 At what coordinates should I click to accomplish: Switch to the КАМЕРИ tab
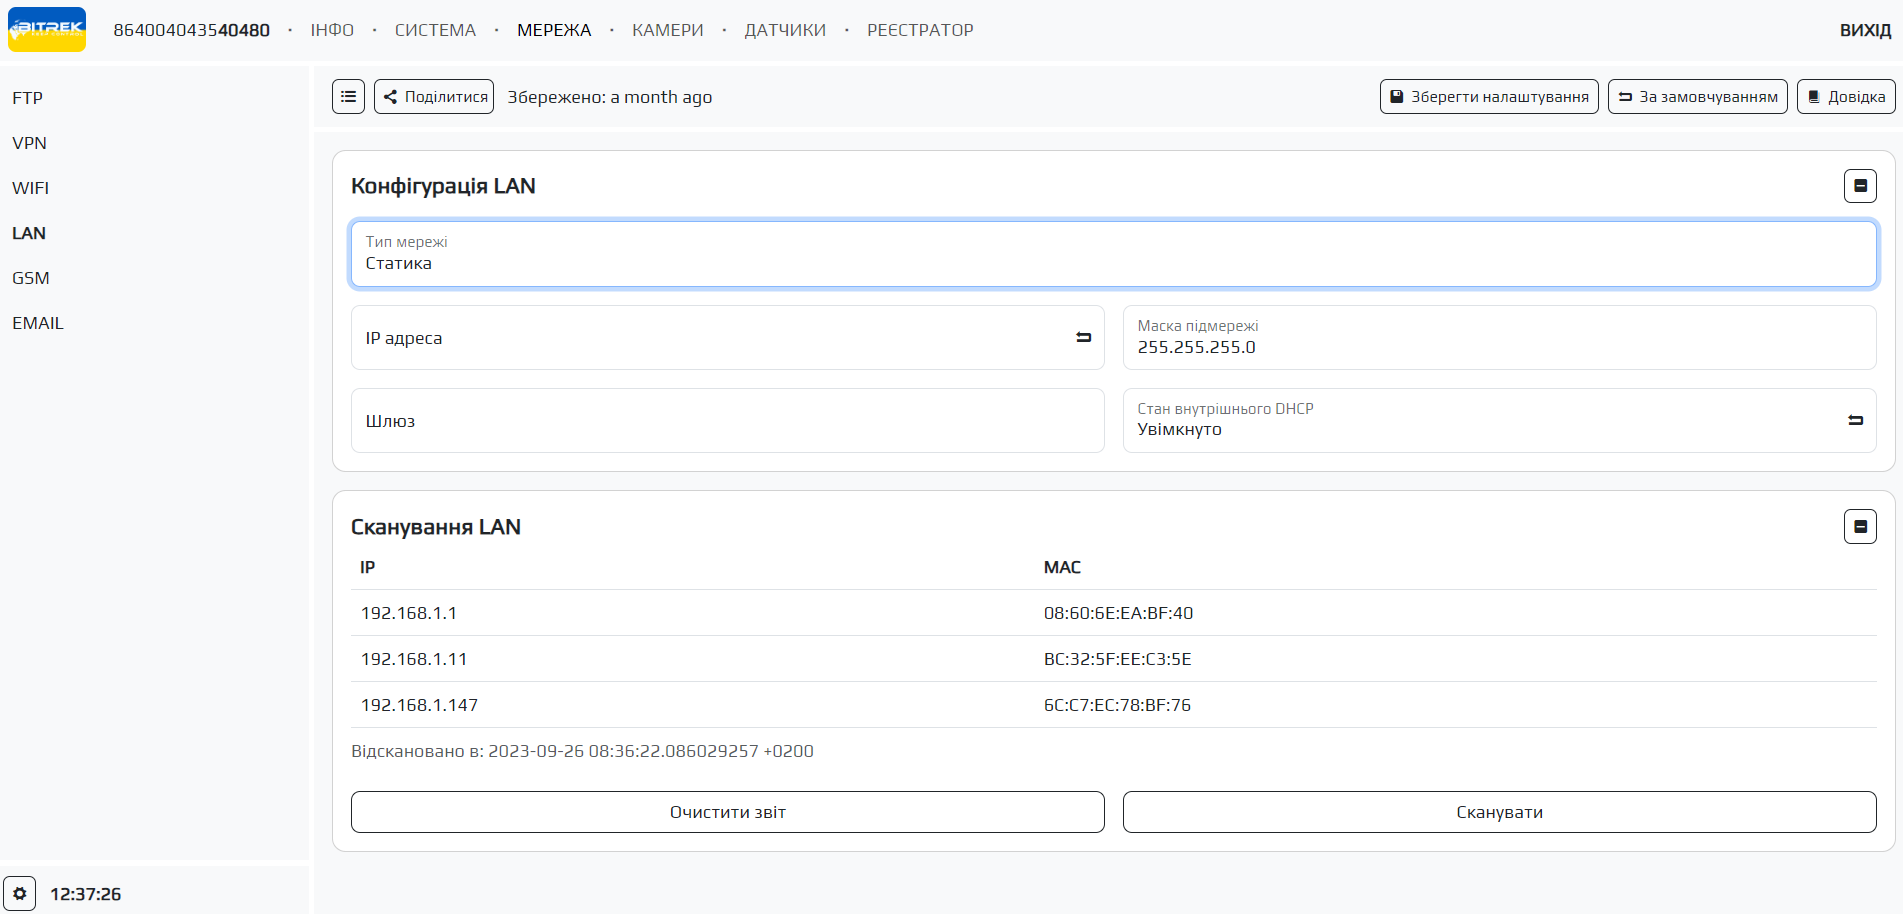click(667, 30)
